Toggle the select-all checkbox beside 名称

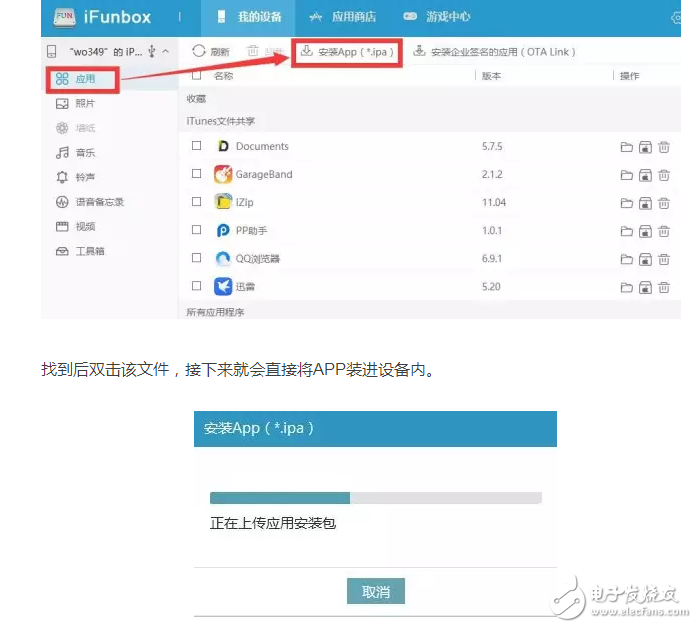tap(196, 75)
